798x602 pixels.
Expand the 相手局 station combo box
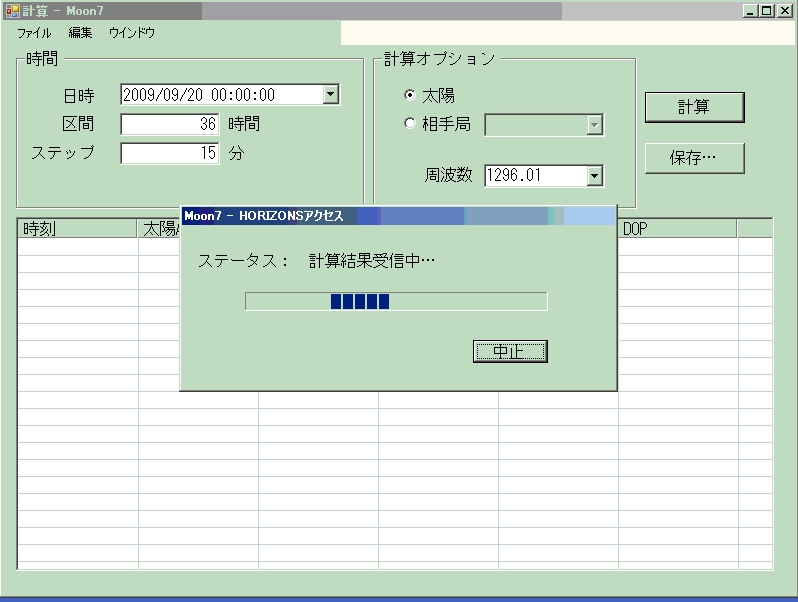[x=595, y=125]
